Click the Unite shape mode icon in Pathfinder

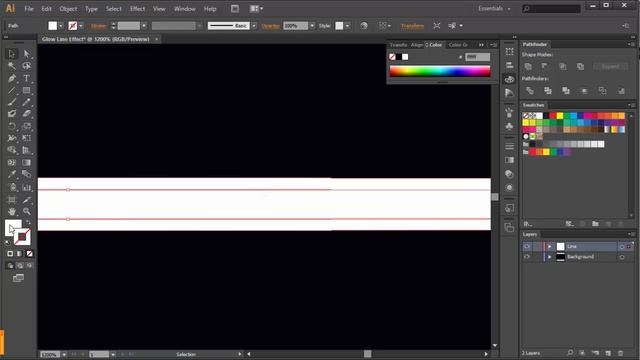[528, 66]
